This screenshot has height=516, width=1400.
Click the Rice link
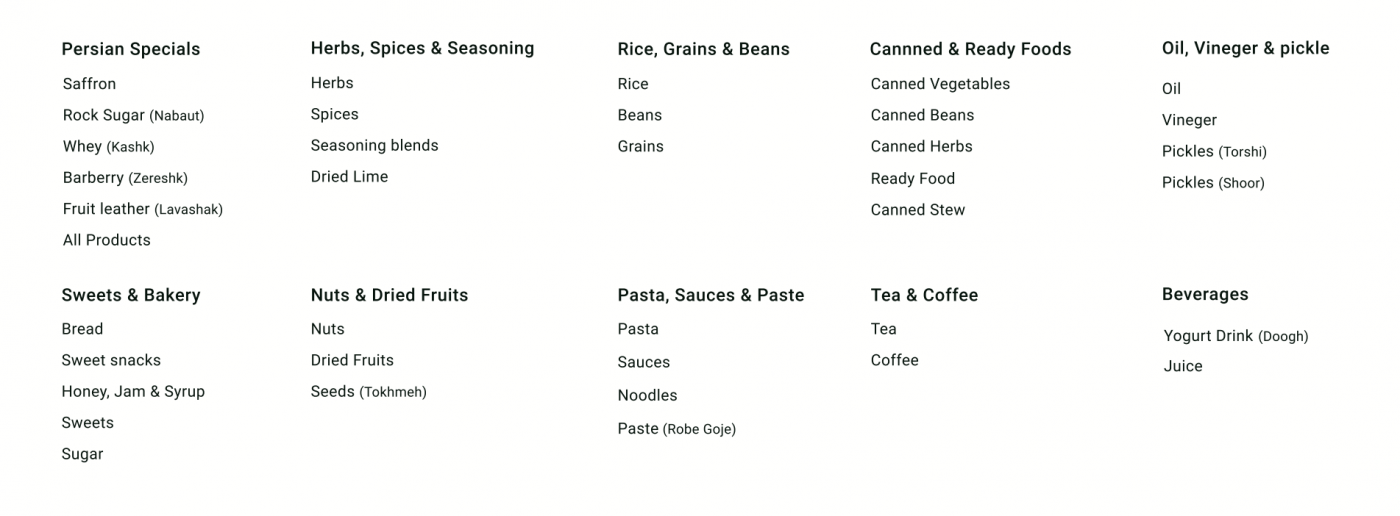coord(633,84)
